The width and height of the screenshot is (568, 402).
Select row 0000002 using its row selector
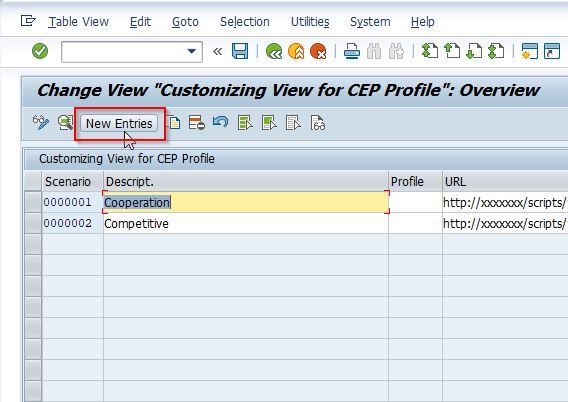(33, 223)
